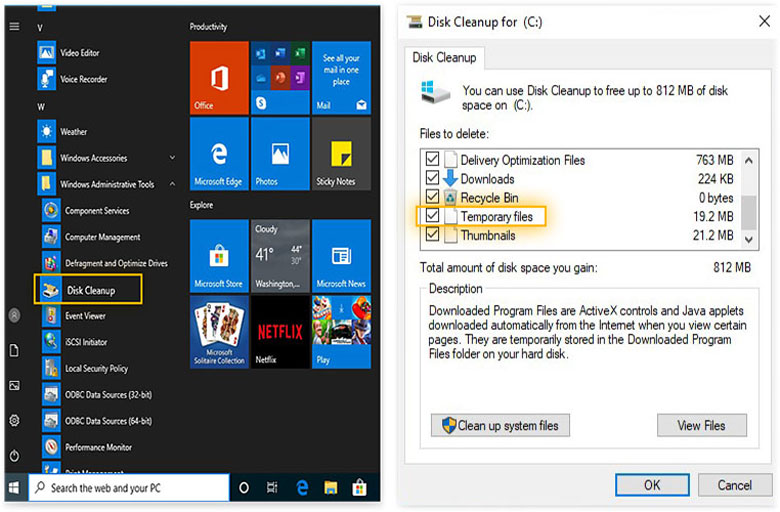
Task: Launch Microsoft Solitaire Collection tile
Action: 219,331
